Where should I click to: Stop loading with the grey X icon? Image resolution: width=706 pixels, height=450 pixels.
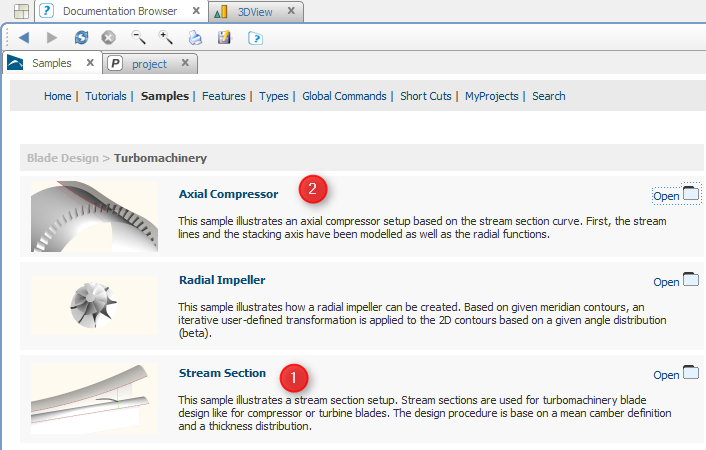click(x=108, y=37)
